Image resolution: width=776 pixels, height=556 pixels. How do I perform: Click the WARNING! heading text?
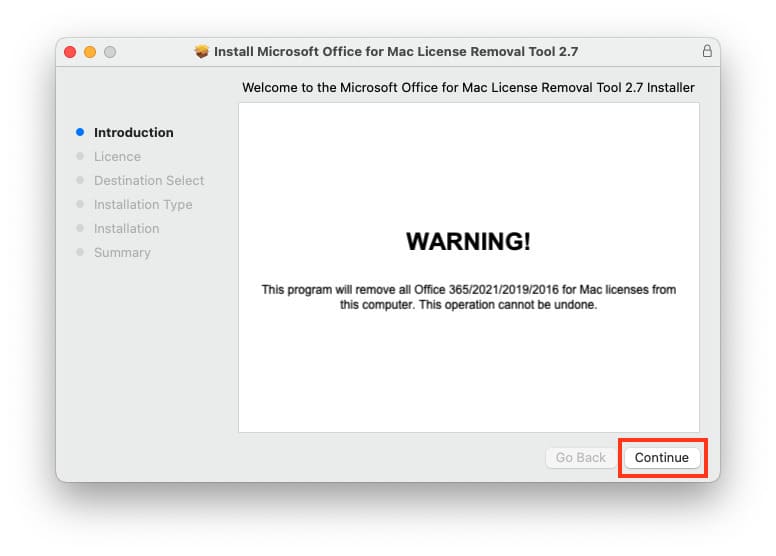tap(468, 241)
